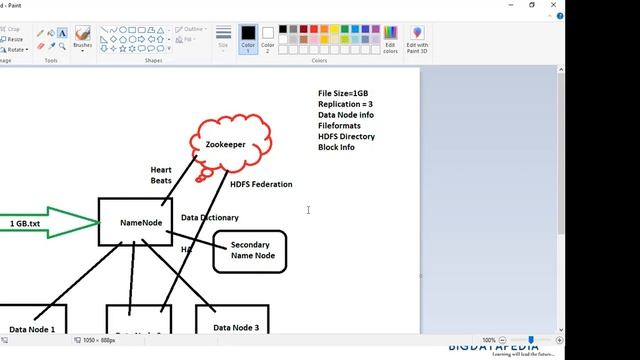Click the 'Secondary Name Node' label

click(253, 250)
